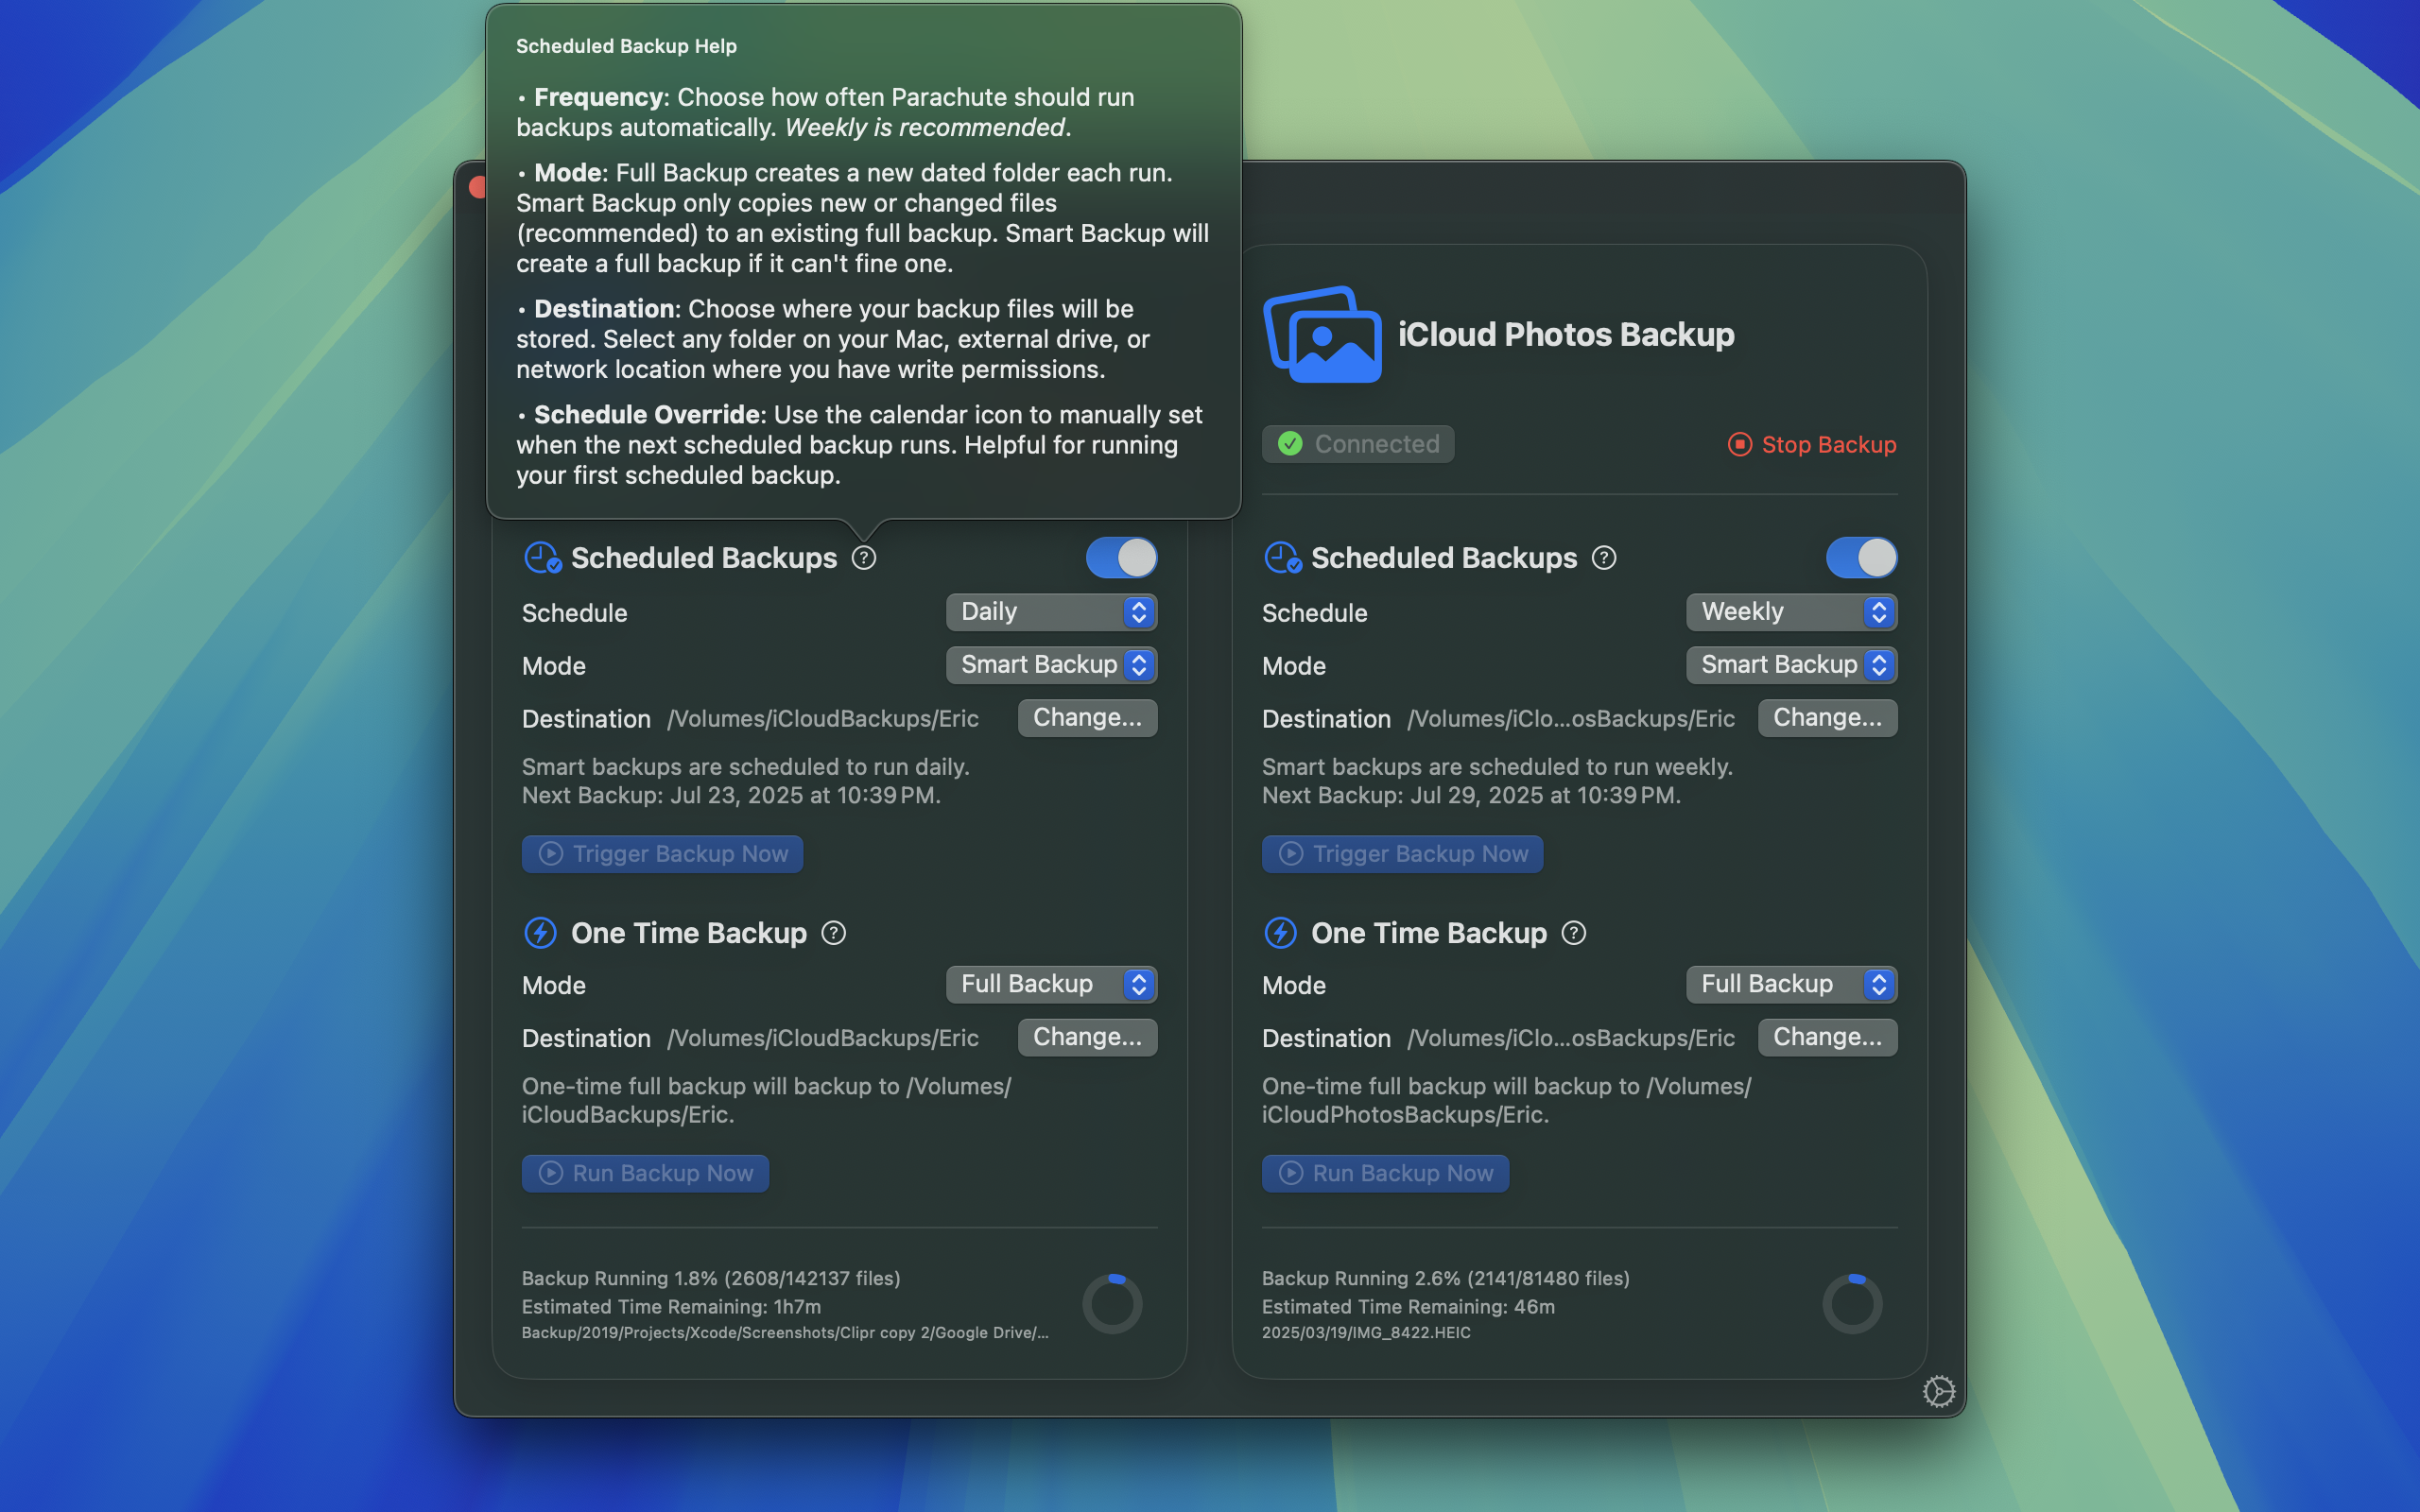Click left Run Backup Now button
2420x1512 pixels.
[645, 1173]
